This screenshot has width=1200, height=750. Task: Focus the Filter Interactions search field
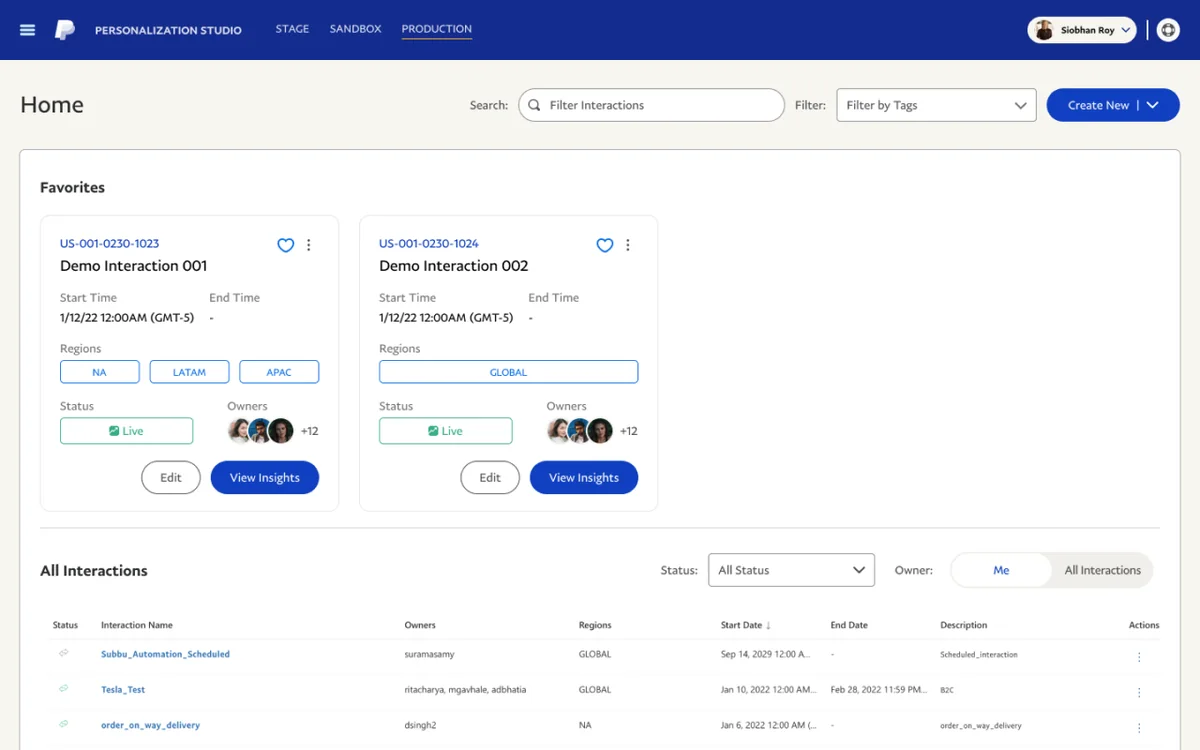(651, 105)
